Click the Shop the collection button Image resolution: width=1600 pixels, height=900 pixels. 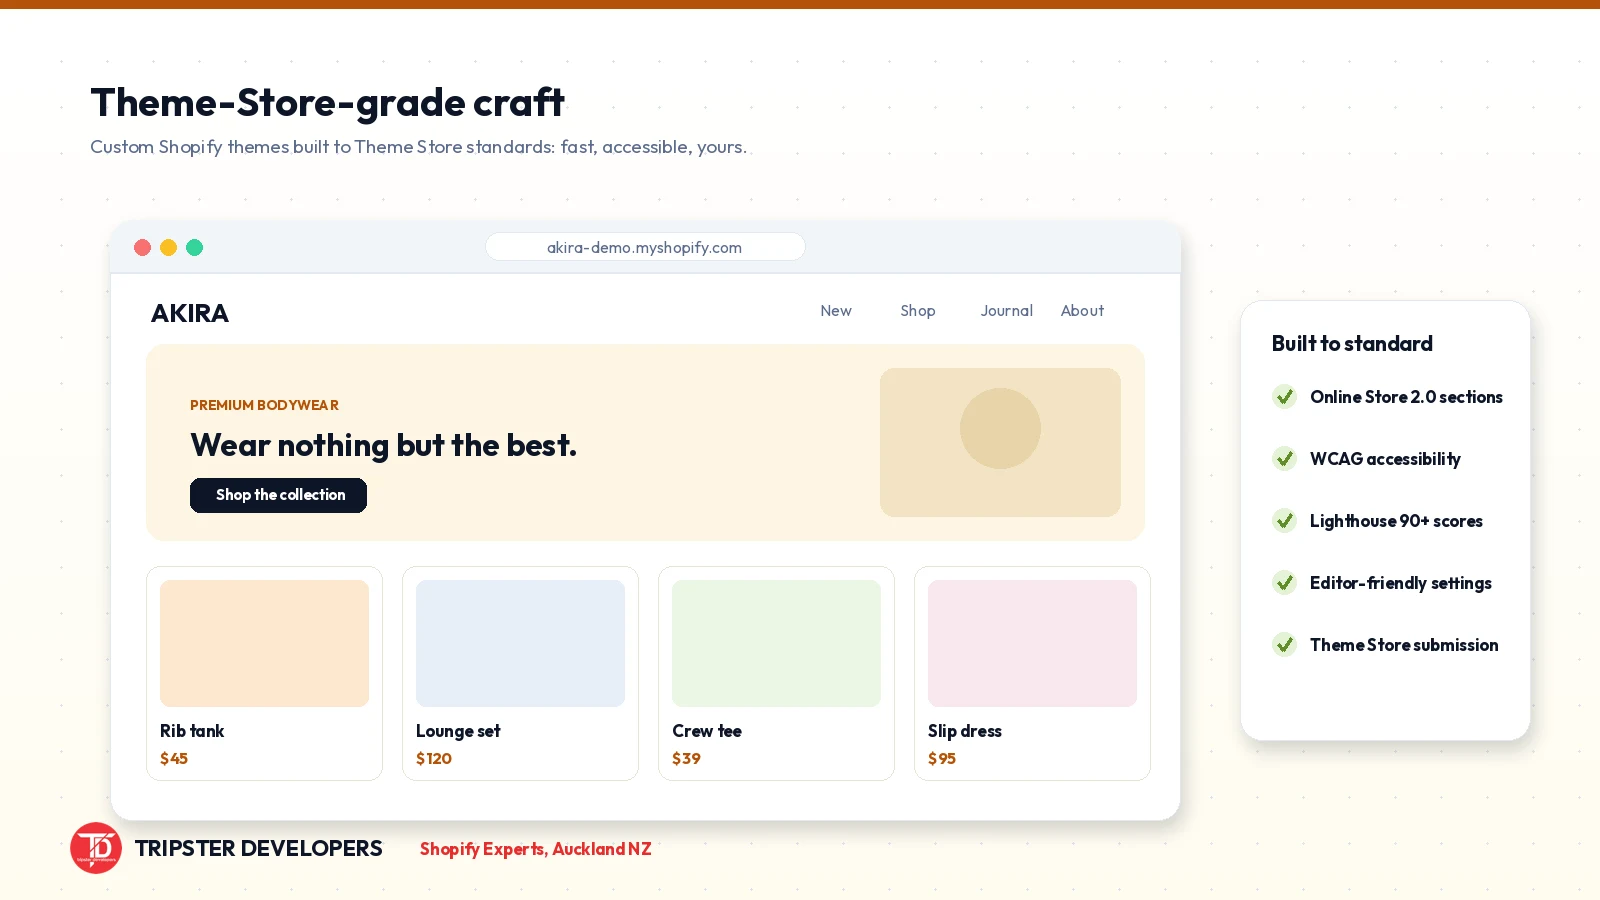278,495
